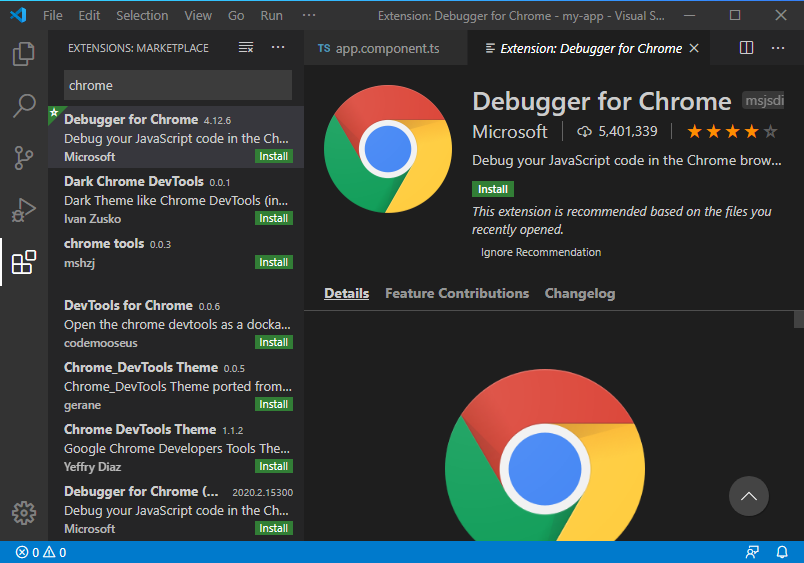This screenshot has height=563, width=804.
Task: Split the editor to the right
Action: point(747,48)
